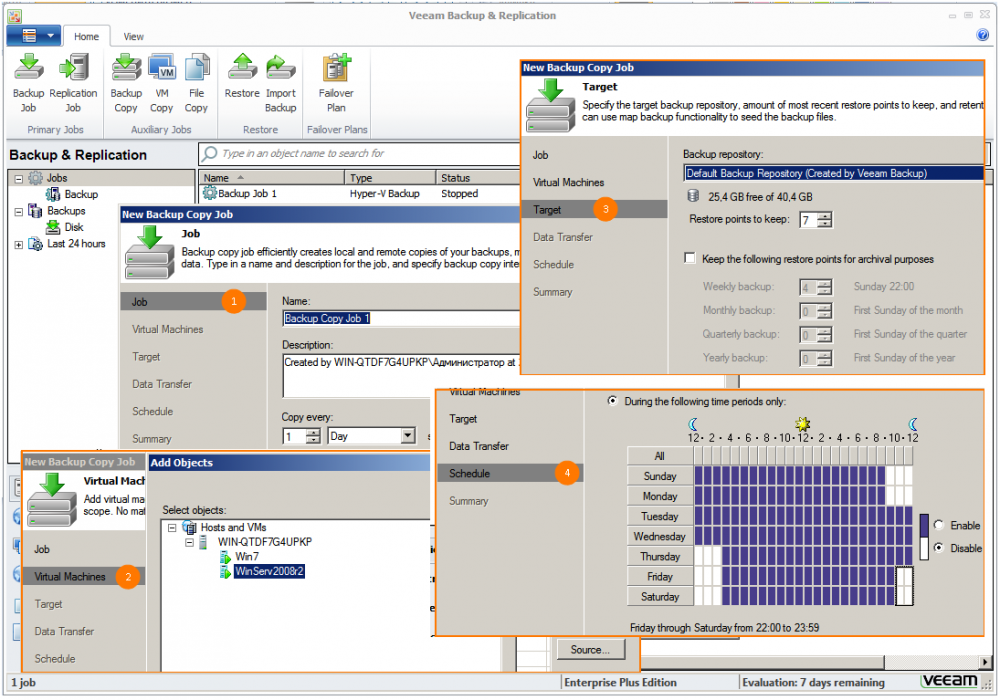Click the horizontal scrollbar right arrow

(x=986, y=662)
